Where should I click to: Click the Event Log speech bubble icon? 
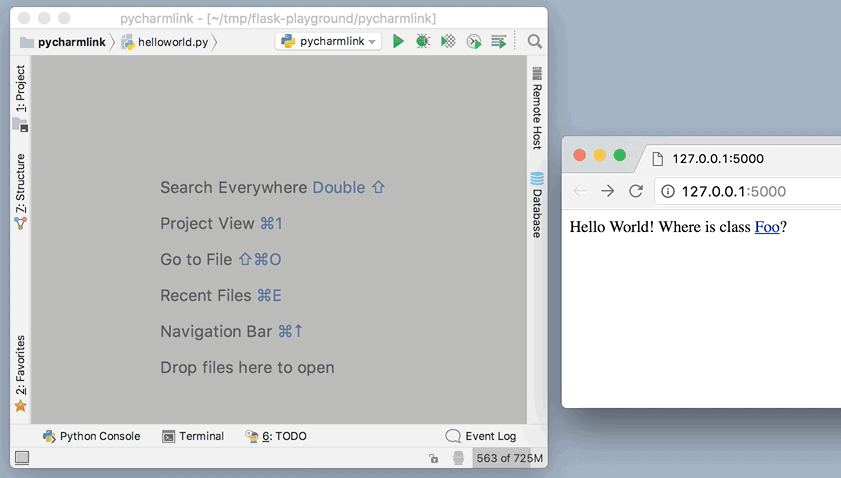453,436
